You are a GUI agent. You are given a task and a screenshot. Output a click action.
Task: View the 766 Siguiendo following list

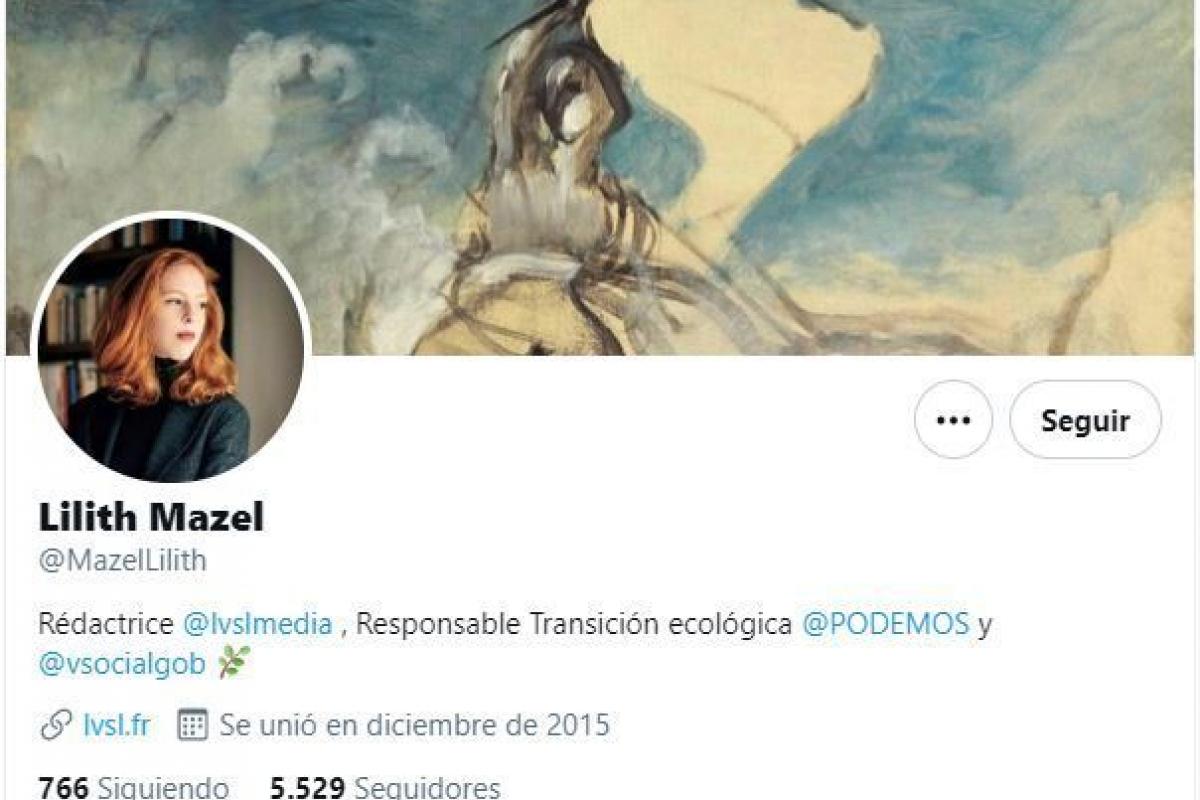133,788
